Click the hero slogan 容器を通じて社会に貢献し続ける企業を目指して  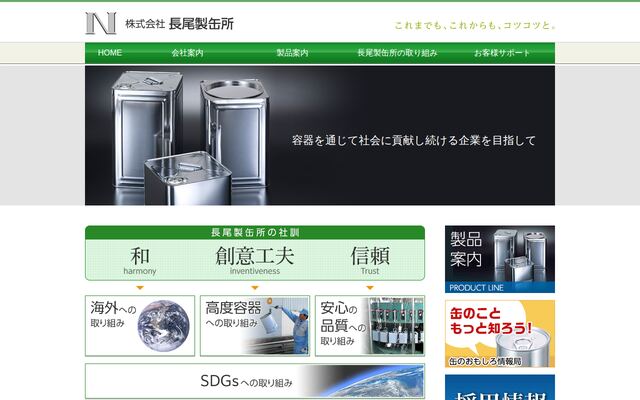click(413, 140)
